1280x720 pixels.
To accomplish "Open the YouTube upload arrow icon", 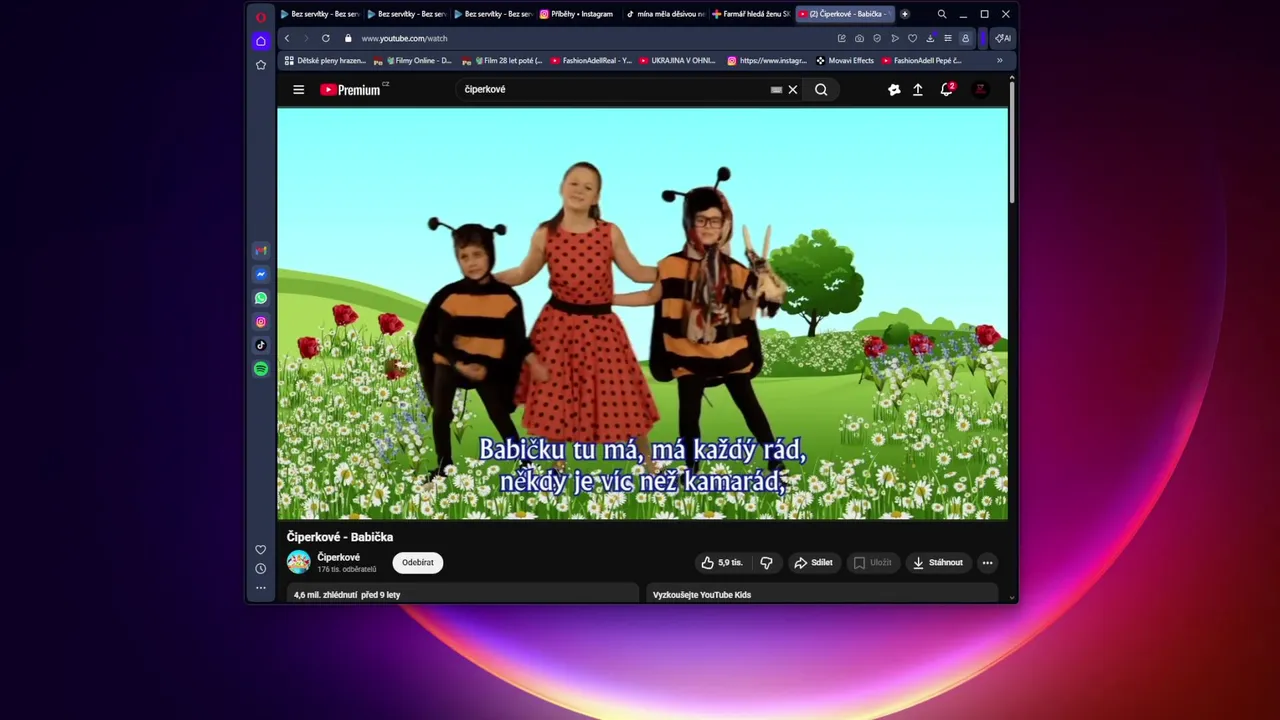I will point(918,89).
